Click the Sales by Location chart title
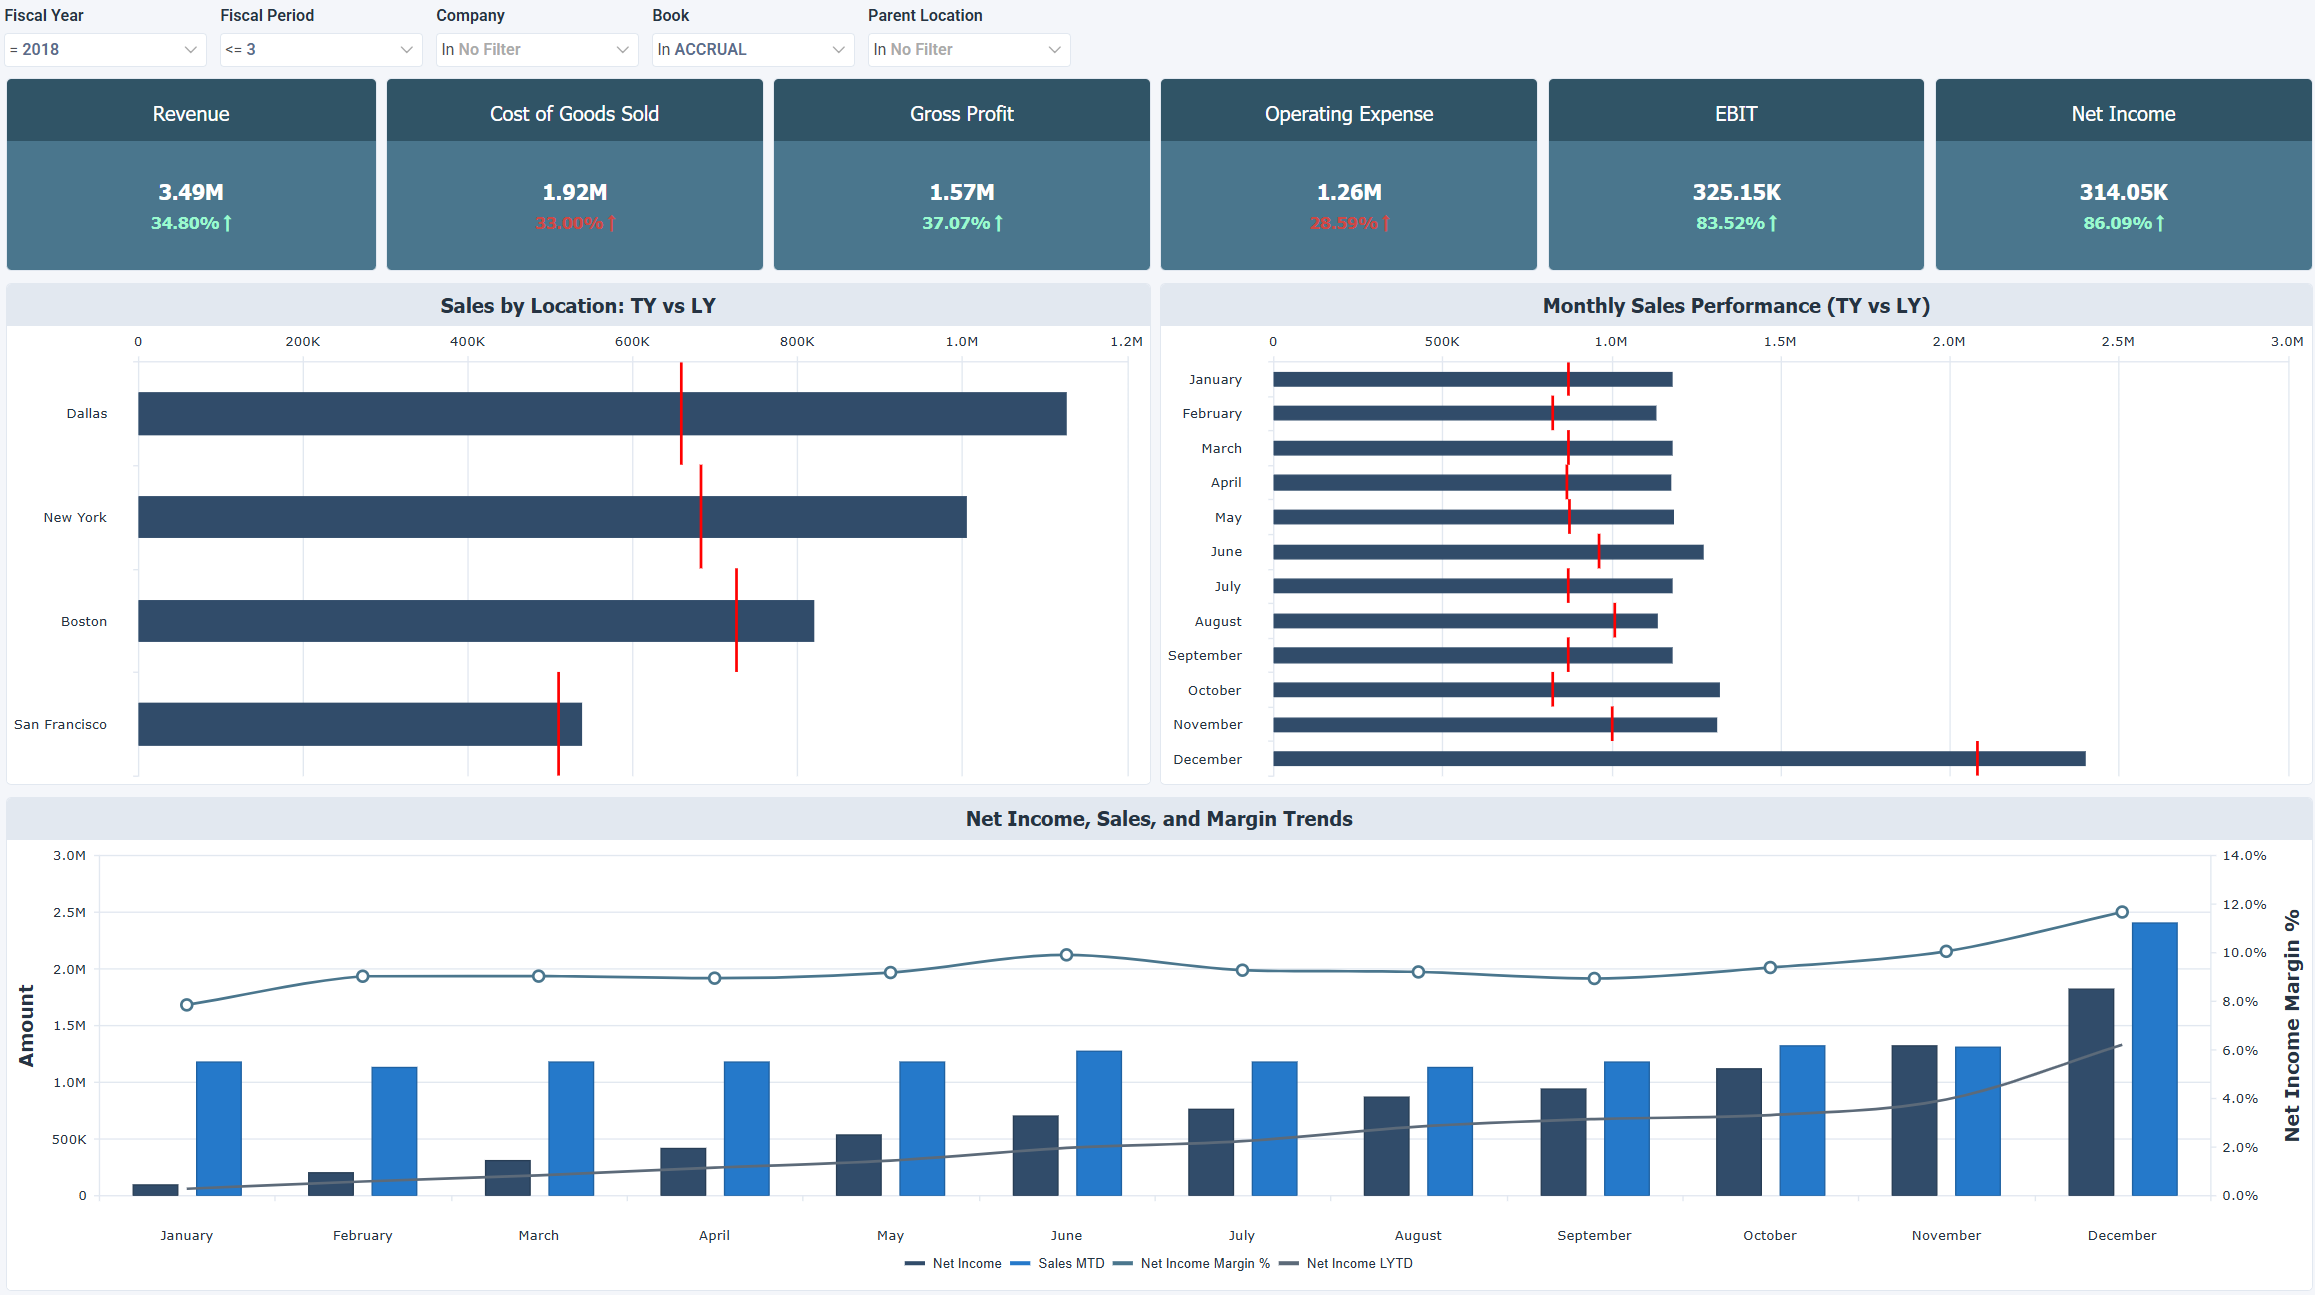This screenshot has height=1295, width=2315. 578,305
